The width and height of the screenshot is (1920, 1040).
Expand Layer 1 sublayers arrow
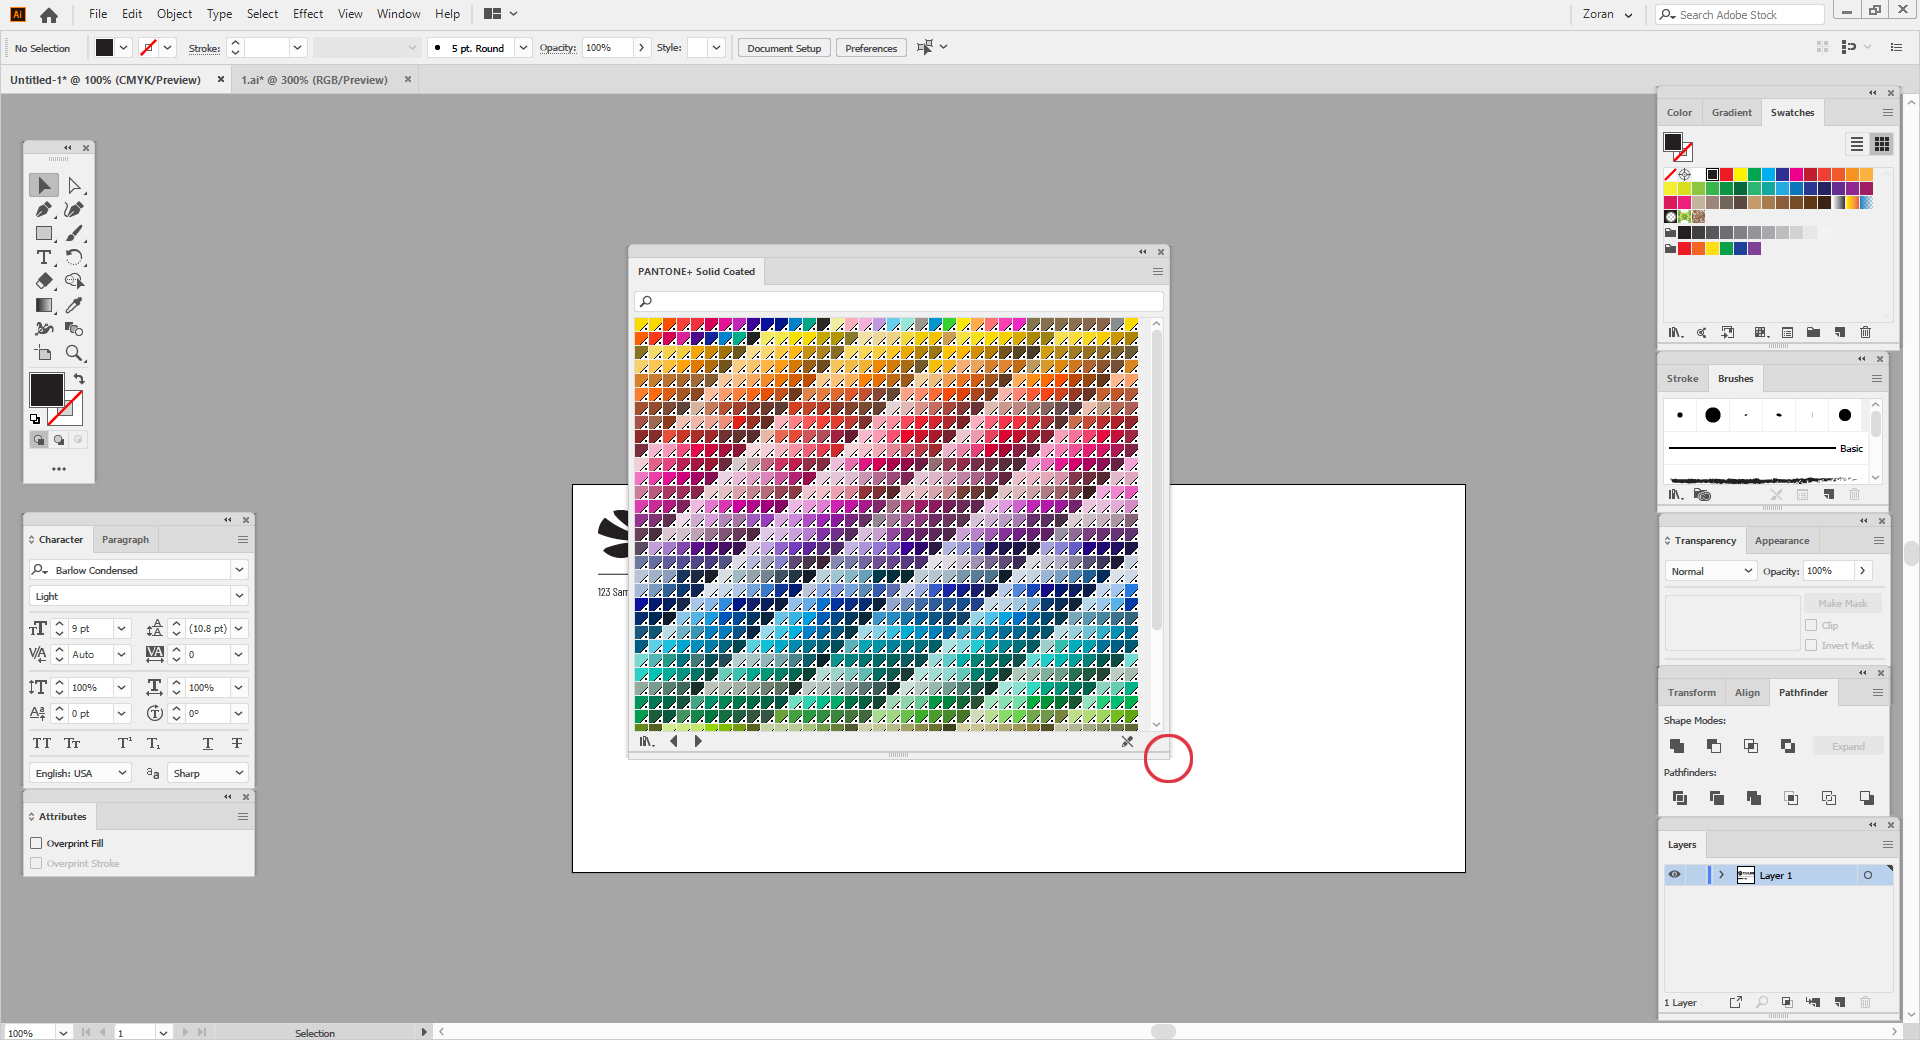(1721, 875)
